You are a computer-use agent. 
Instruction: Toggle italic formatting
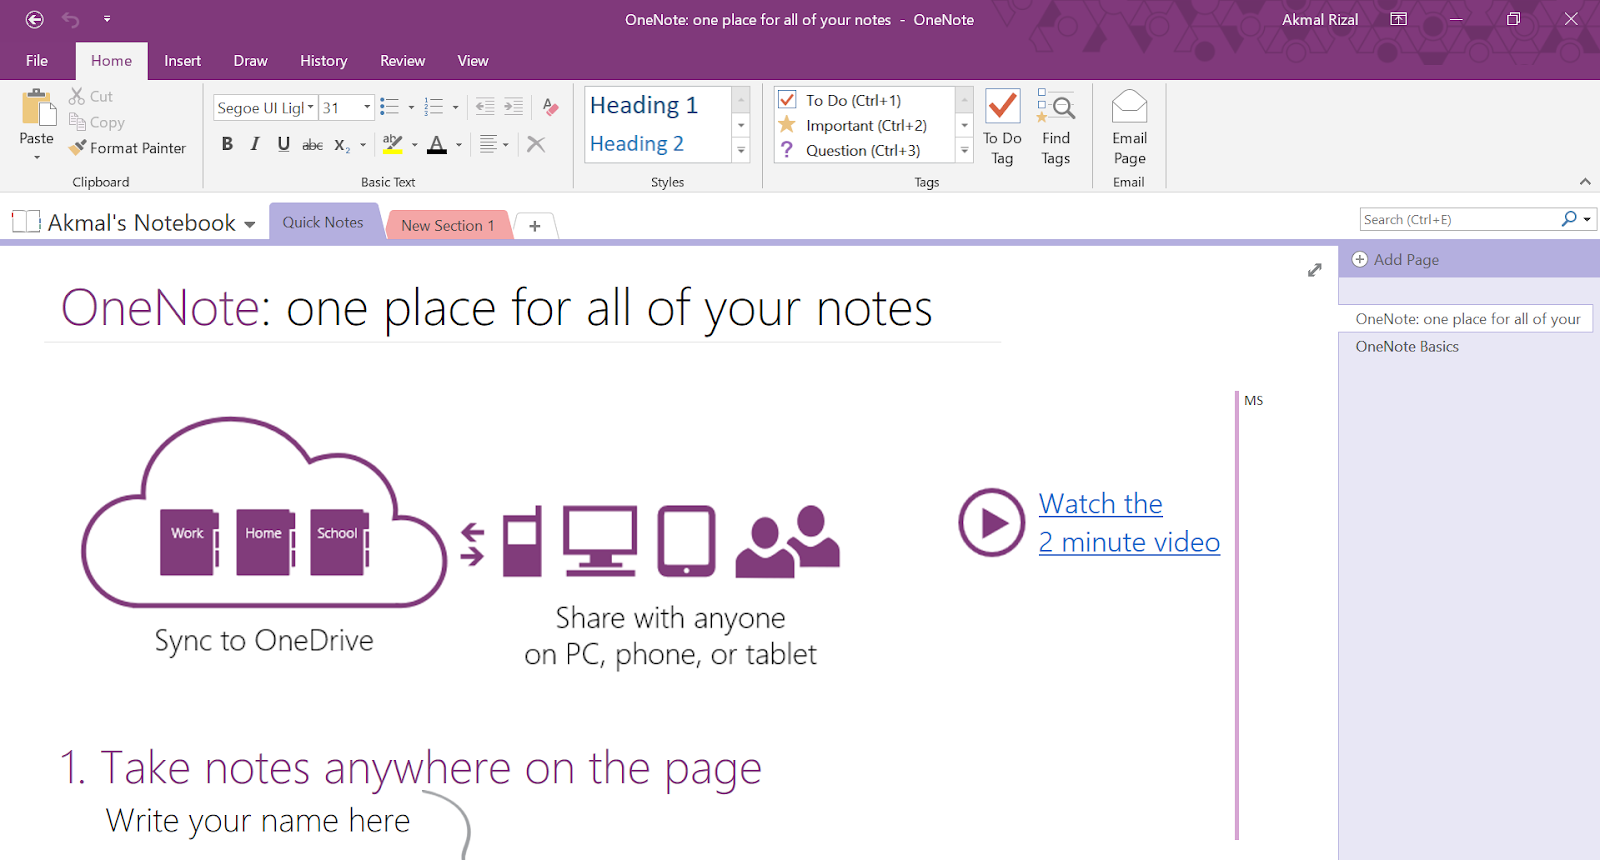(x=255, y=145)
